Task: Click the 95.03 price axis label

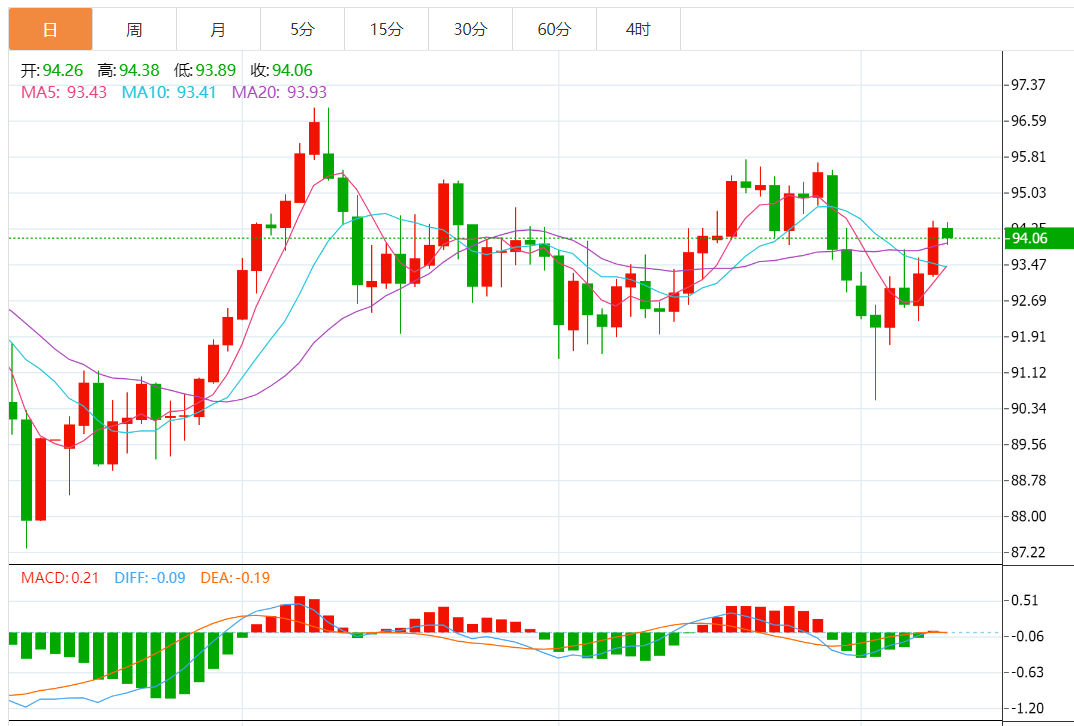Action: pyautogui.click(x=1029, y=192)
